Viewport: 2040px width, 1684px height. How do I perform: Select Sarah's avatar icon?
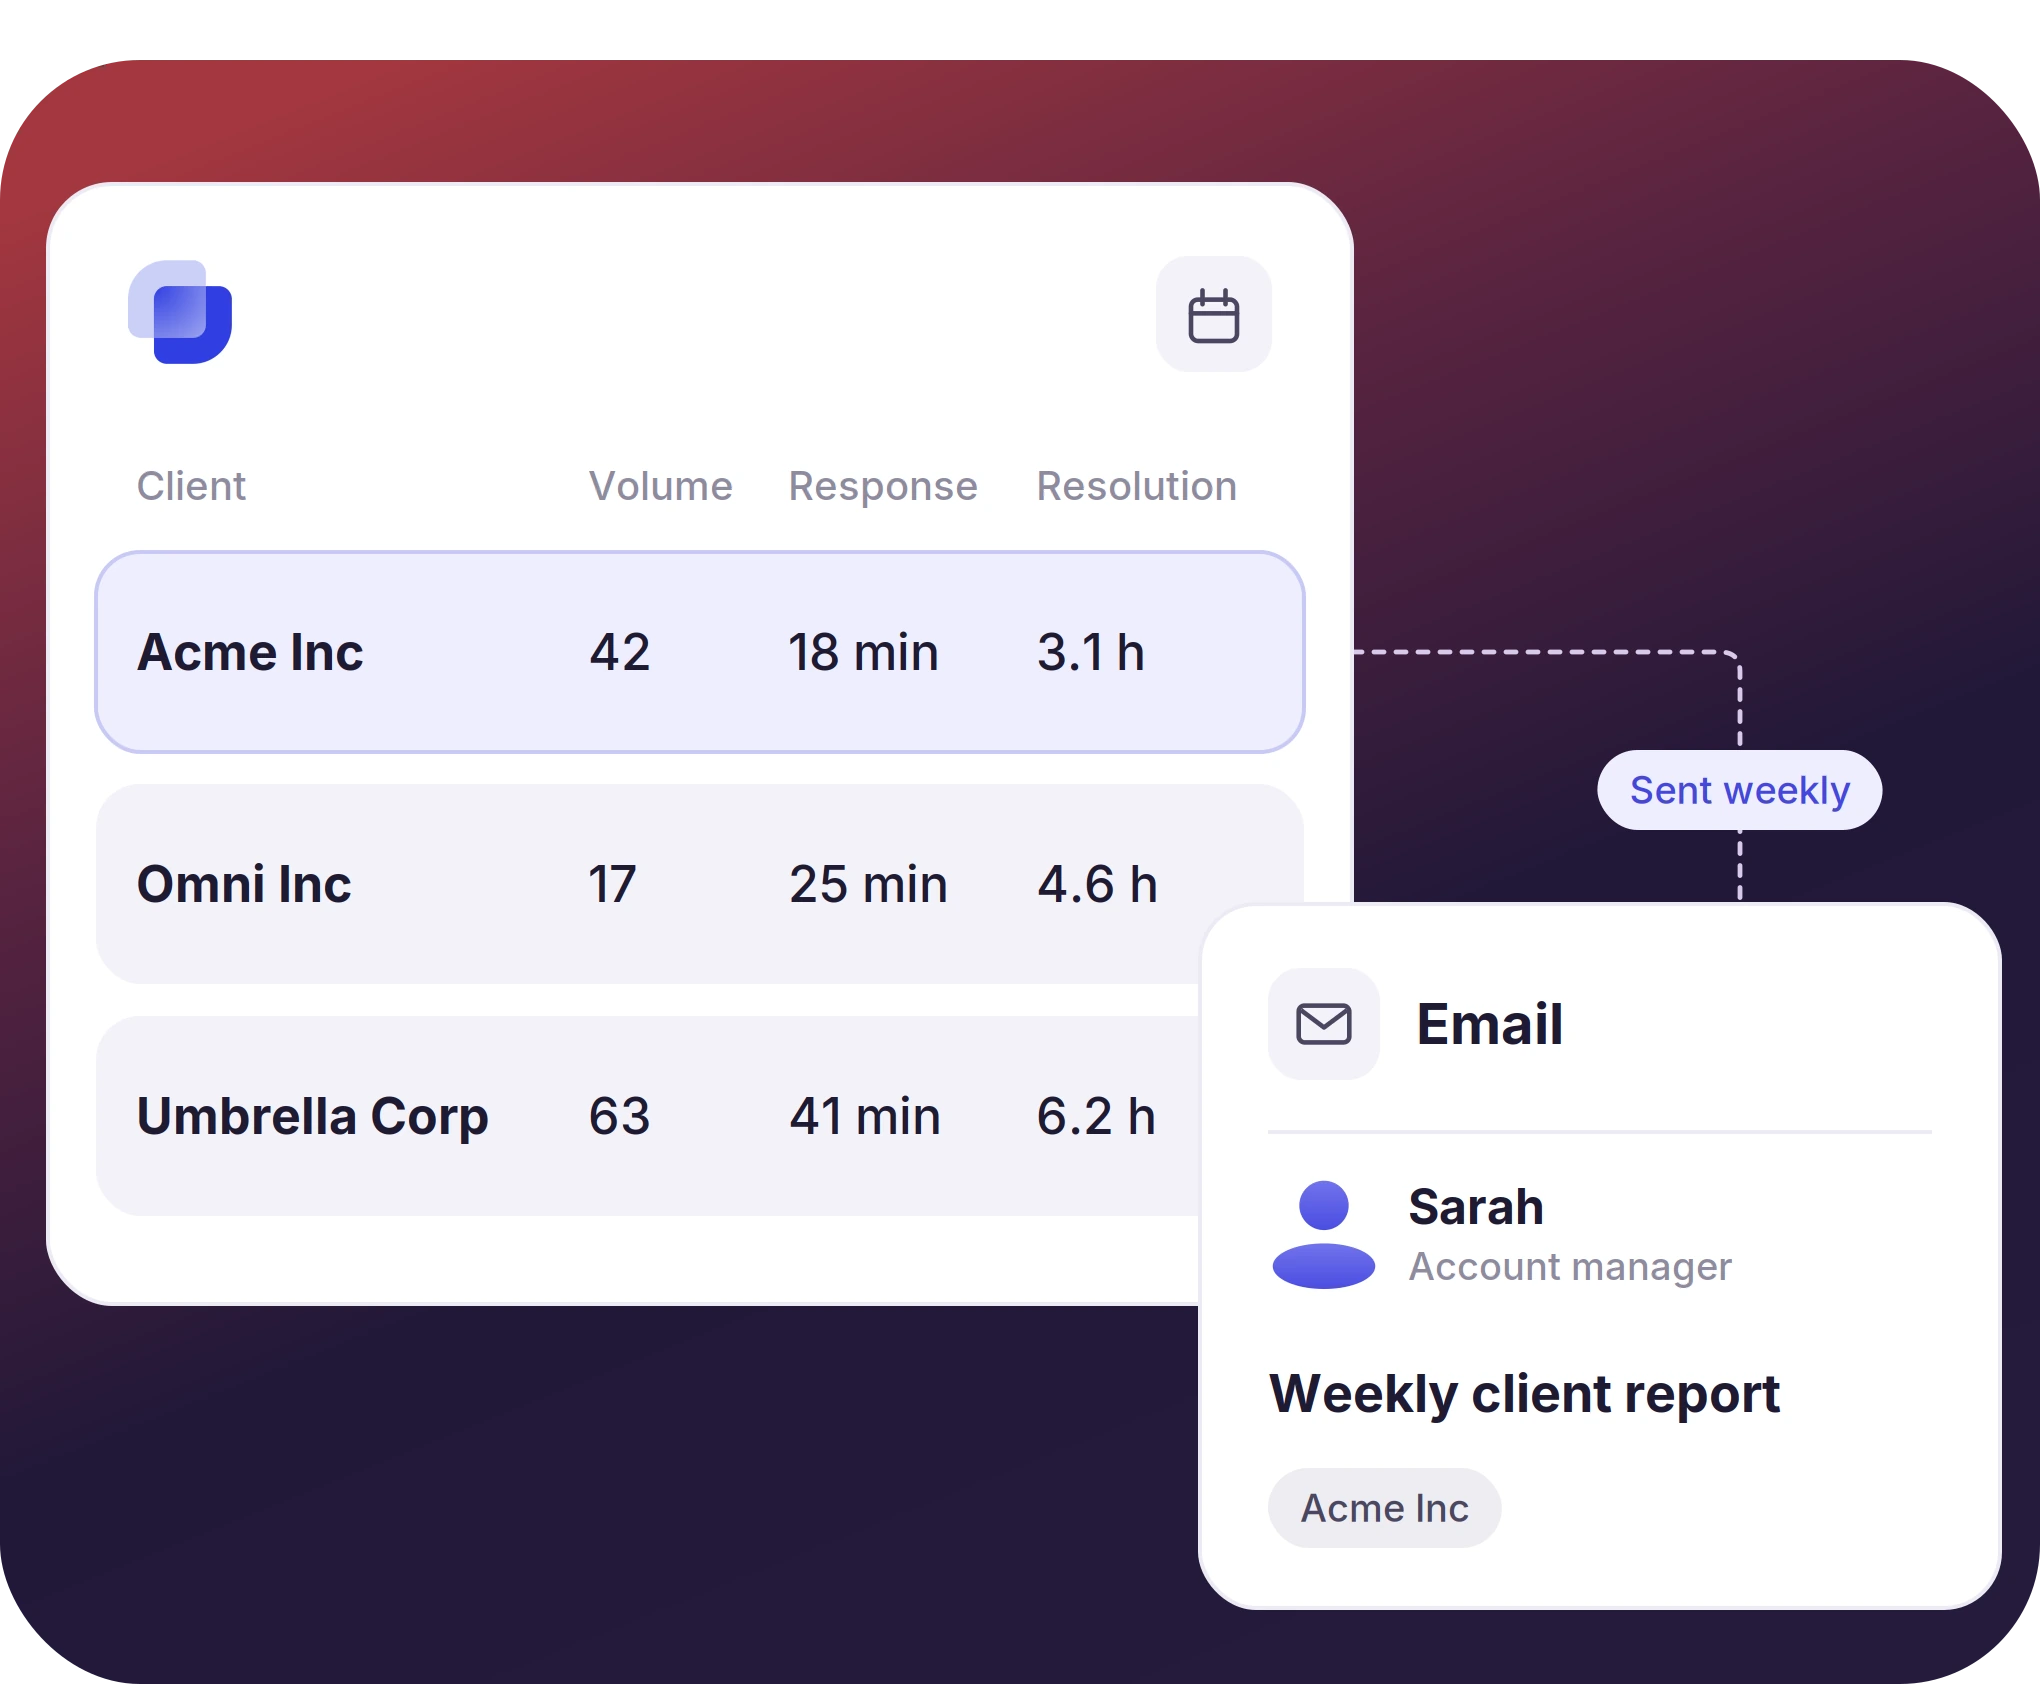1323,1234
